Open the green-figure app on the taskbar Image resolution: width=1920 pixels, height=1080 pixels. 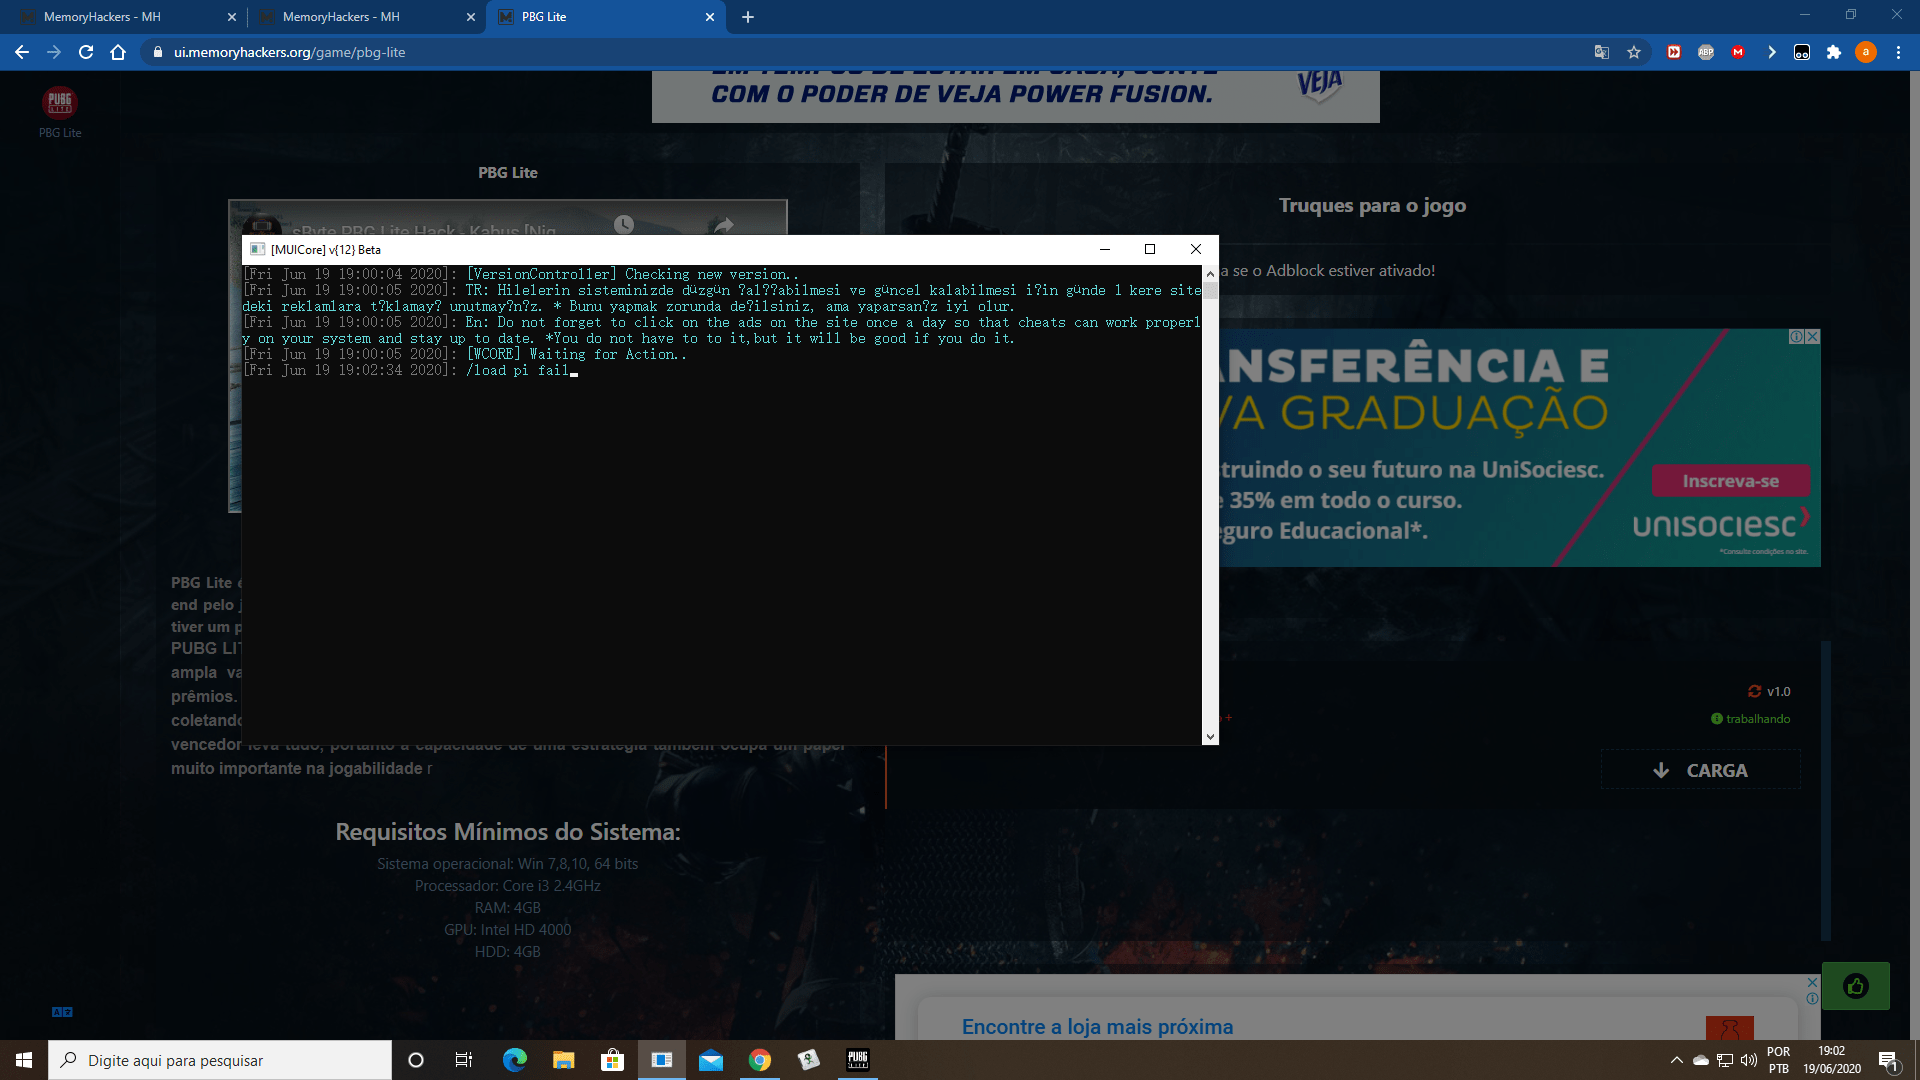click(809, 1060)
